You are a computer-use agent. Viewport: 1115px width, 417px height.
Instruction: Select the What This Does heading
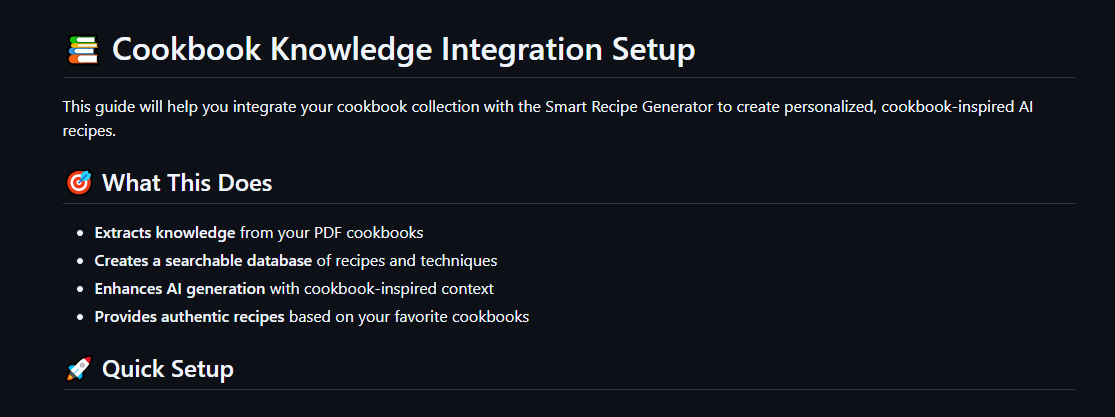tap(187, 183)
